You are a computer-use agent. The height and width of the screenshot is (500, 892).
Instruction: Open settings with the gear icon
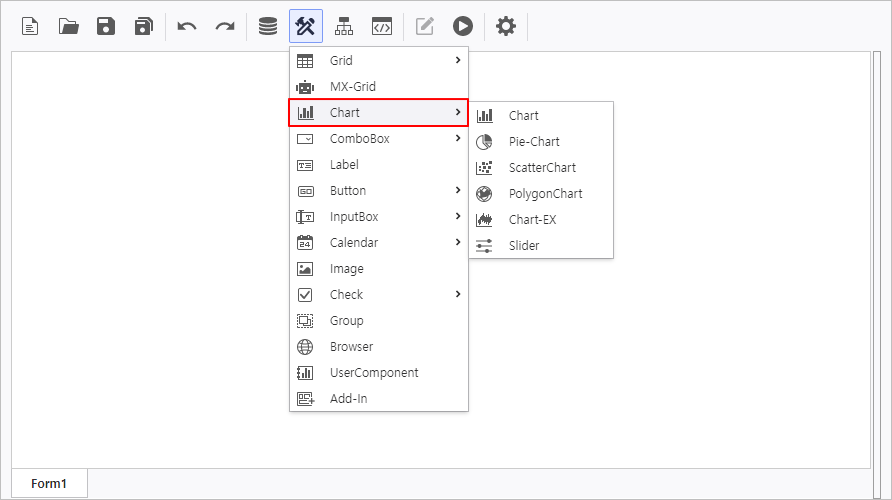[x=506, y=26]
